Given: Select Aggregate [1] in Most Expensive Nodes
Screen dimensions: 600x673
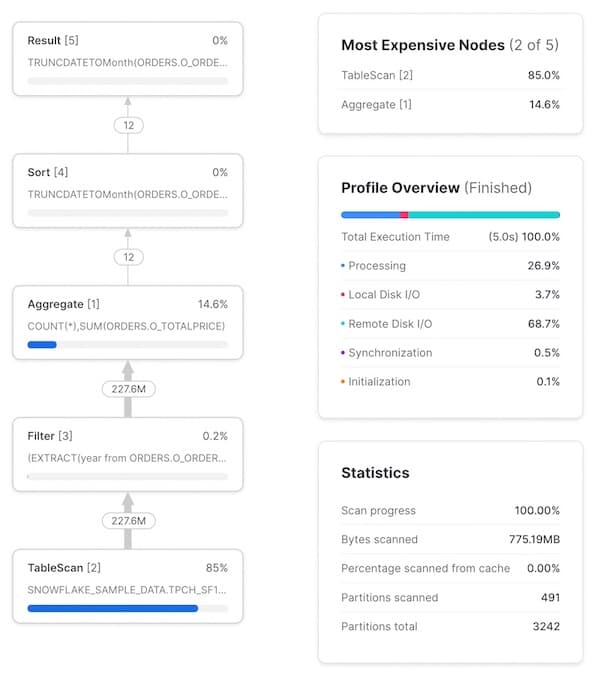Looking at the screenshot, I should [450, 104].
